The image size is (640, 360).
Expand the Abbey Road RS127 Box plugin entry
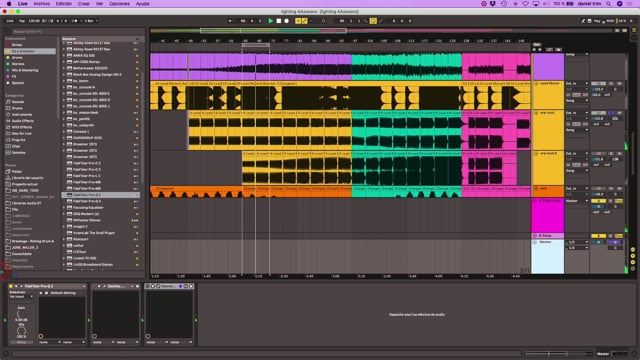click(64, 49)
